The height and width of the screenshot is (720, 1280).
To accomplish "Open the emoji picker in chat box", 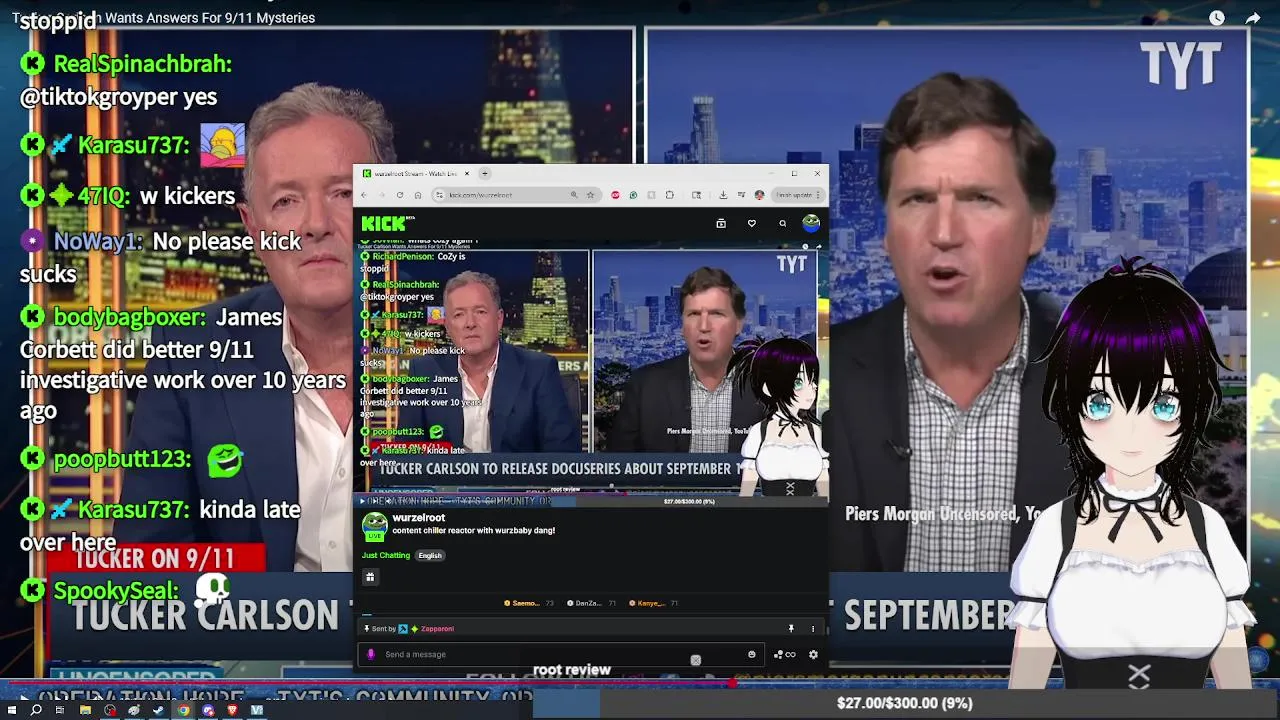I will [x=752, y=654].
